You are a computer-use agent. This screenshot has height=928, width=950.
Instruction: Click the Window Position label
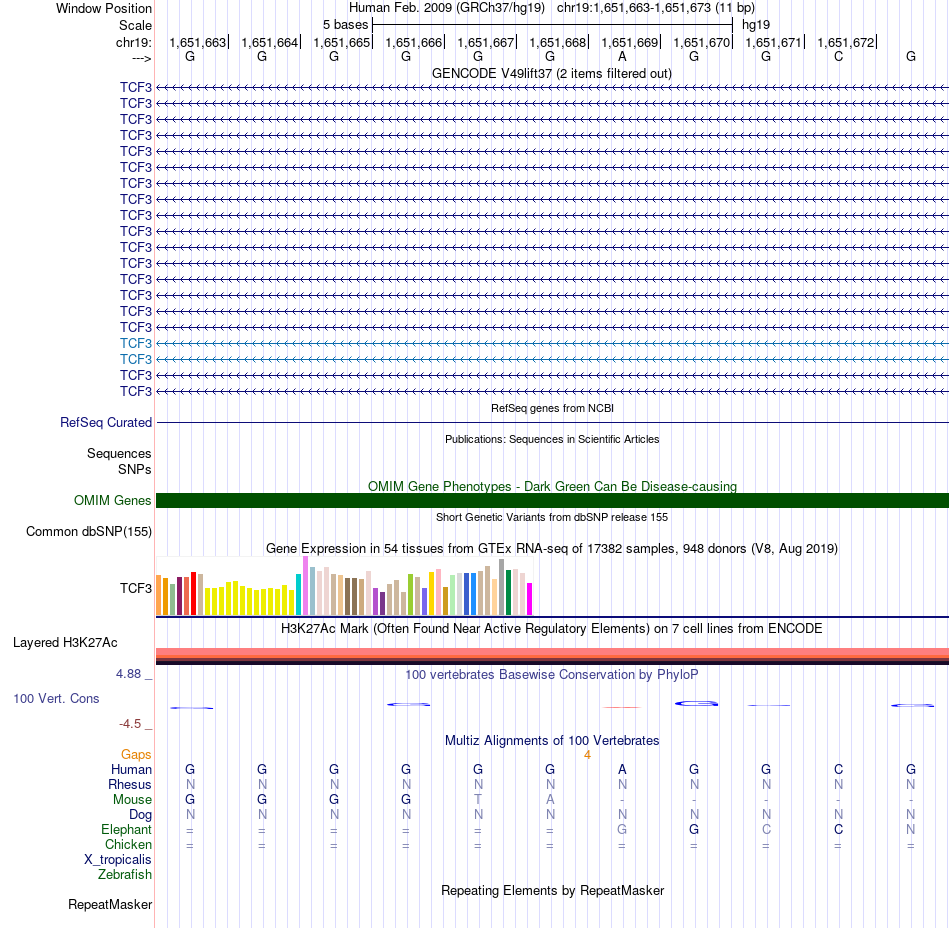[104, 8]
